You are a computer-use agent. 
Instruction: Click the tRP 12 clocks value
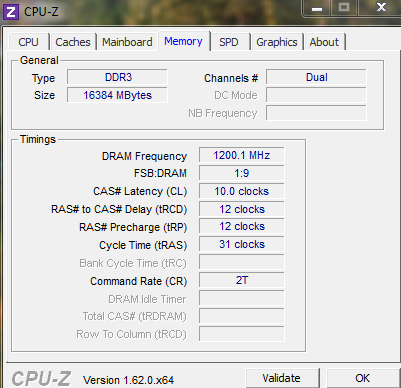[x=242, y=227]
